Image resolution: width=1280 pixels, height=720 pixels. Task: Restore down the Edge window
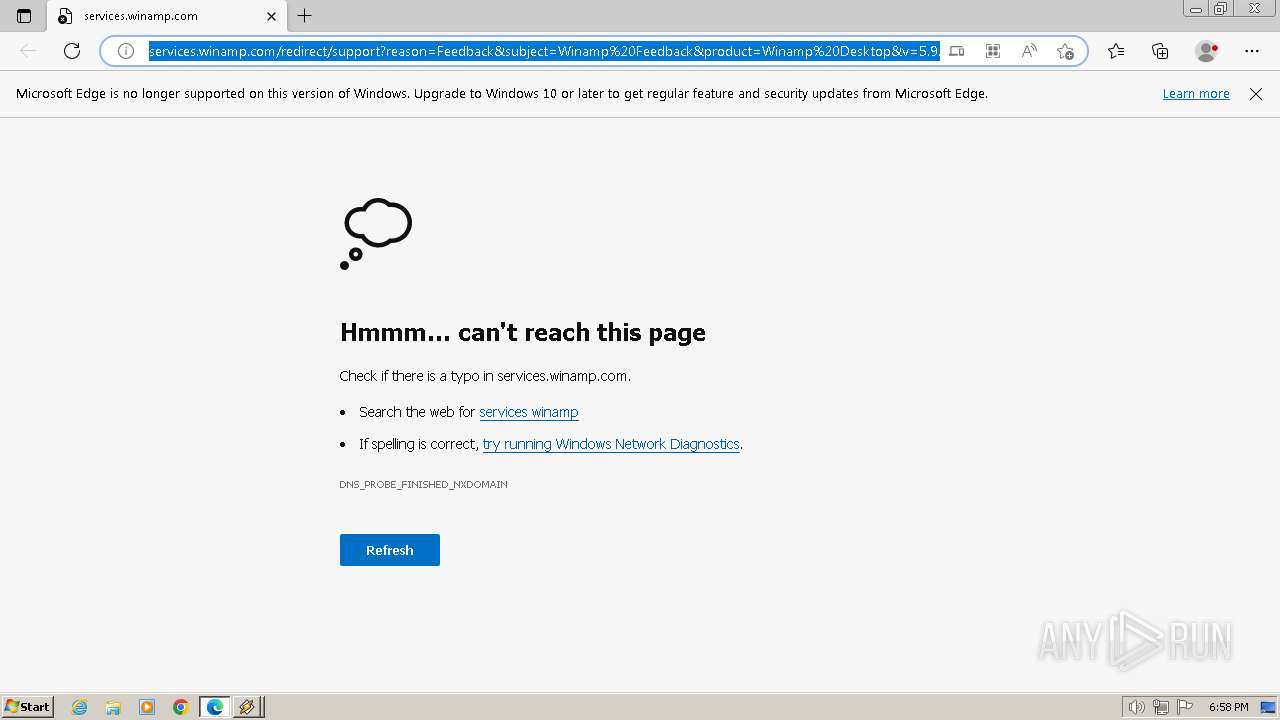(1221, 9)
